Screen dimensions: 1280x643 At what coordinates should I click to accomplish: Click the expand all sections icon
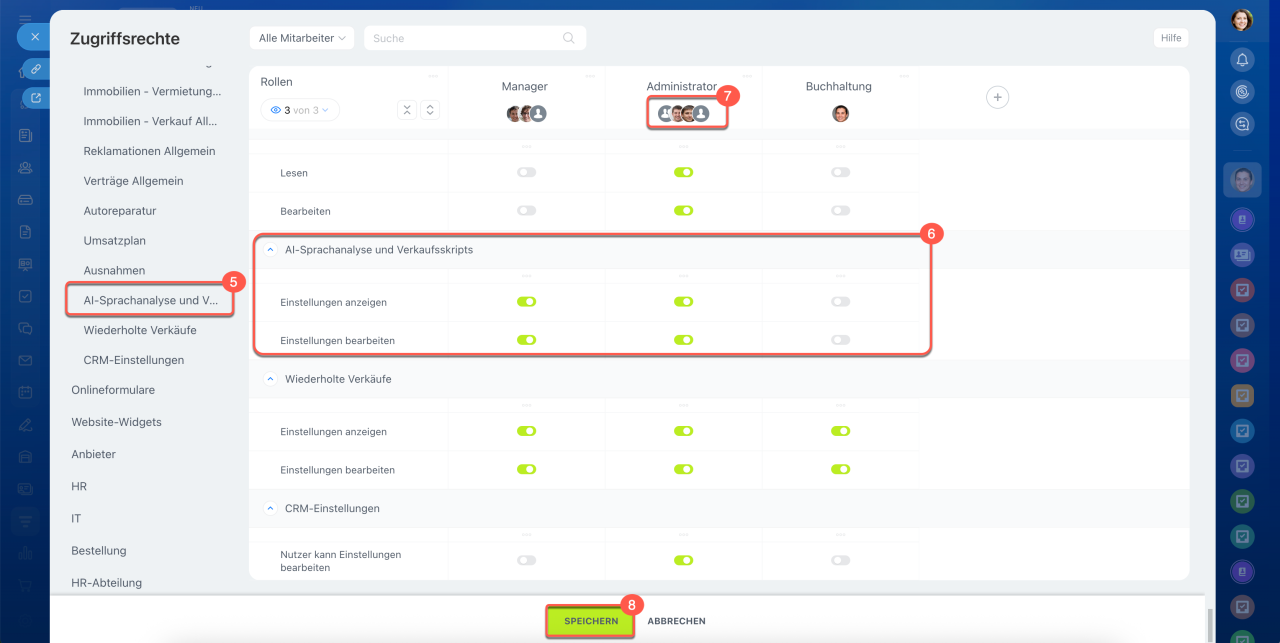pos(430,110)
